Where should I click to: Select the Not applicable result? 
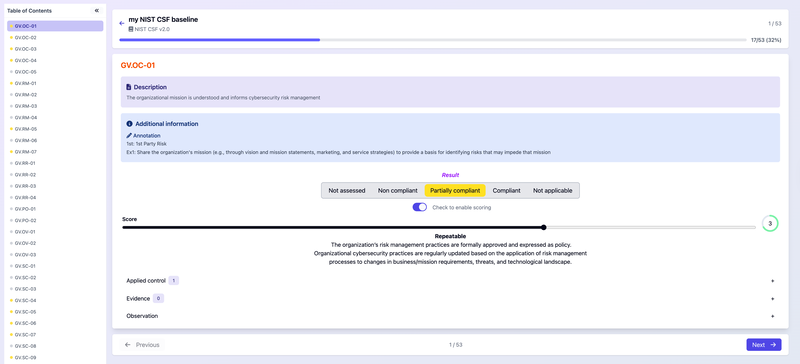point(553,190)
